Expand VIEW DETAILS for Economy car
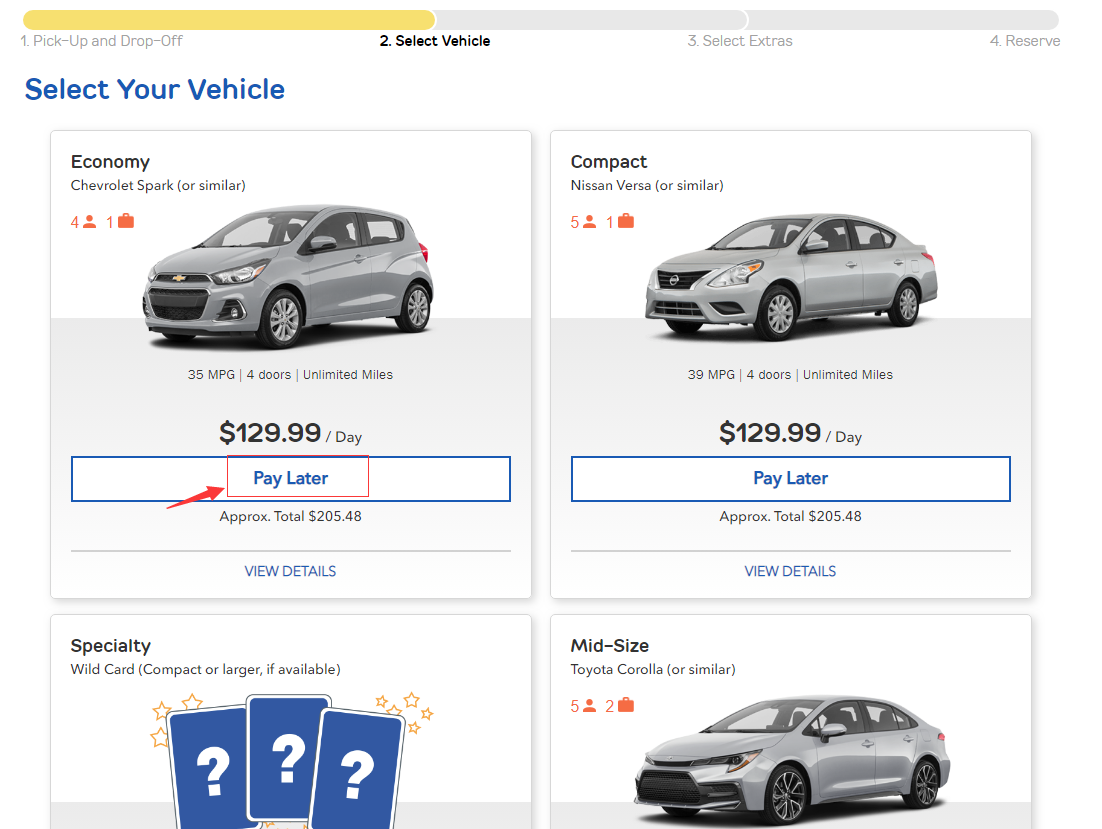The height and width of the screenshot is (829, 1102). coord(290,571)
